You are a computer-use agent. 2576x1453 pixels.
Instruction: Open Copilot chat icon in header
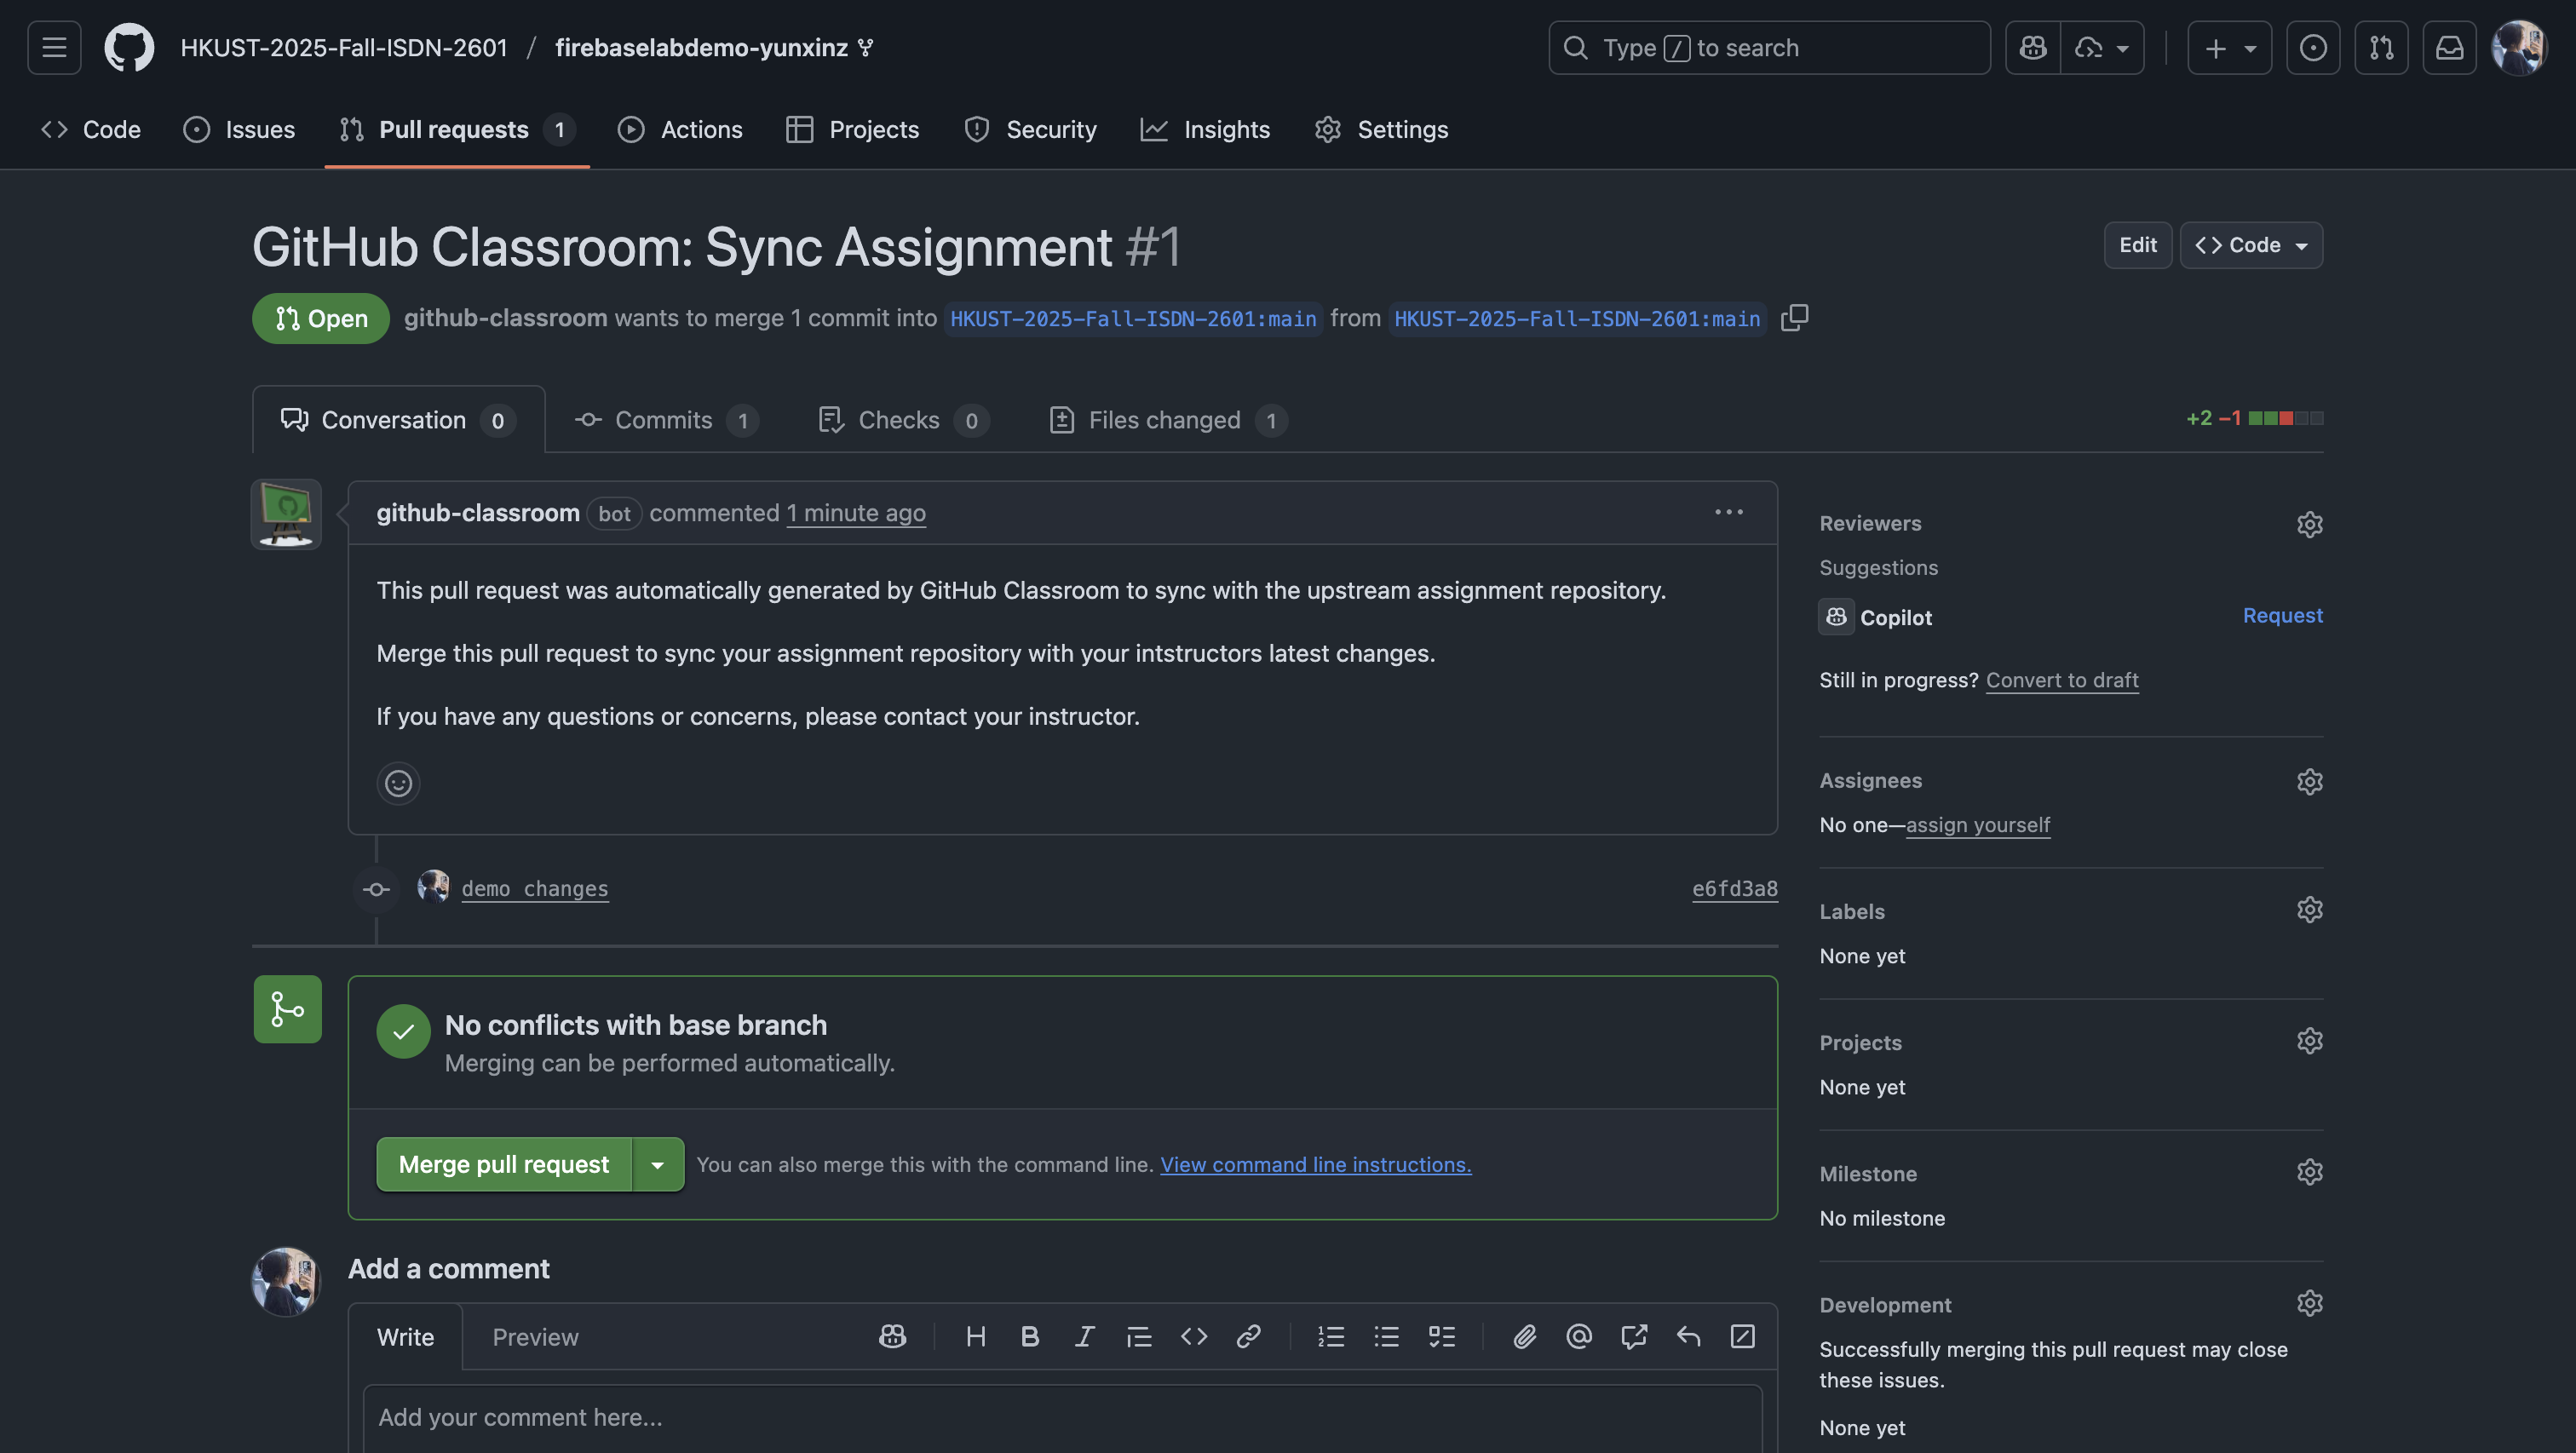[2033, 48]
